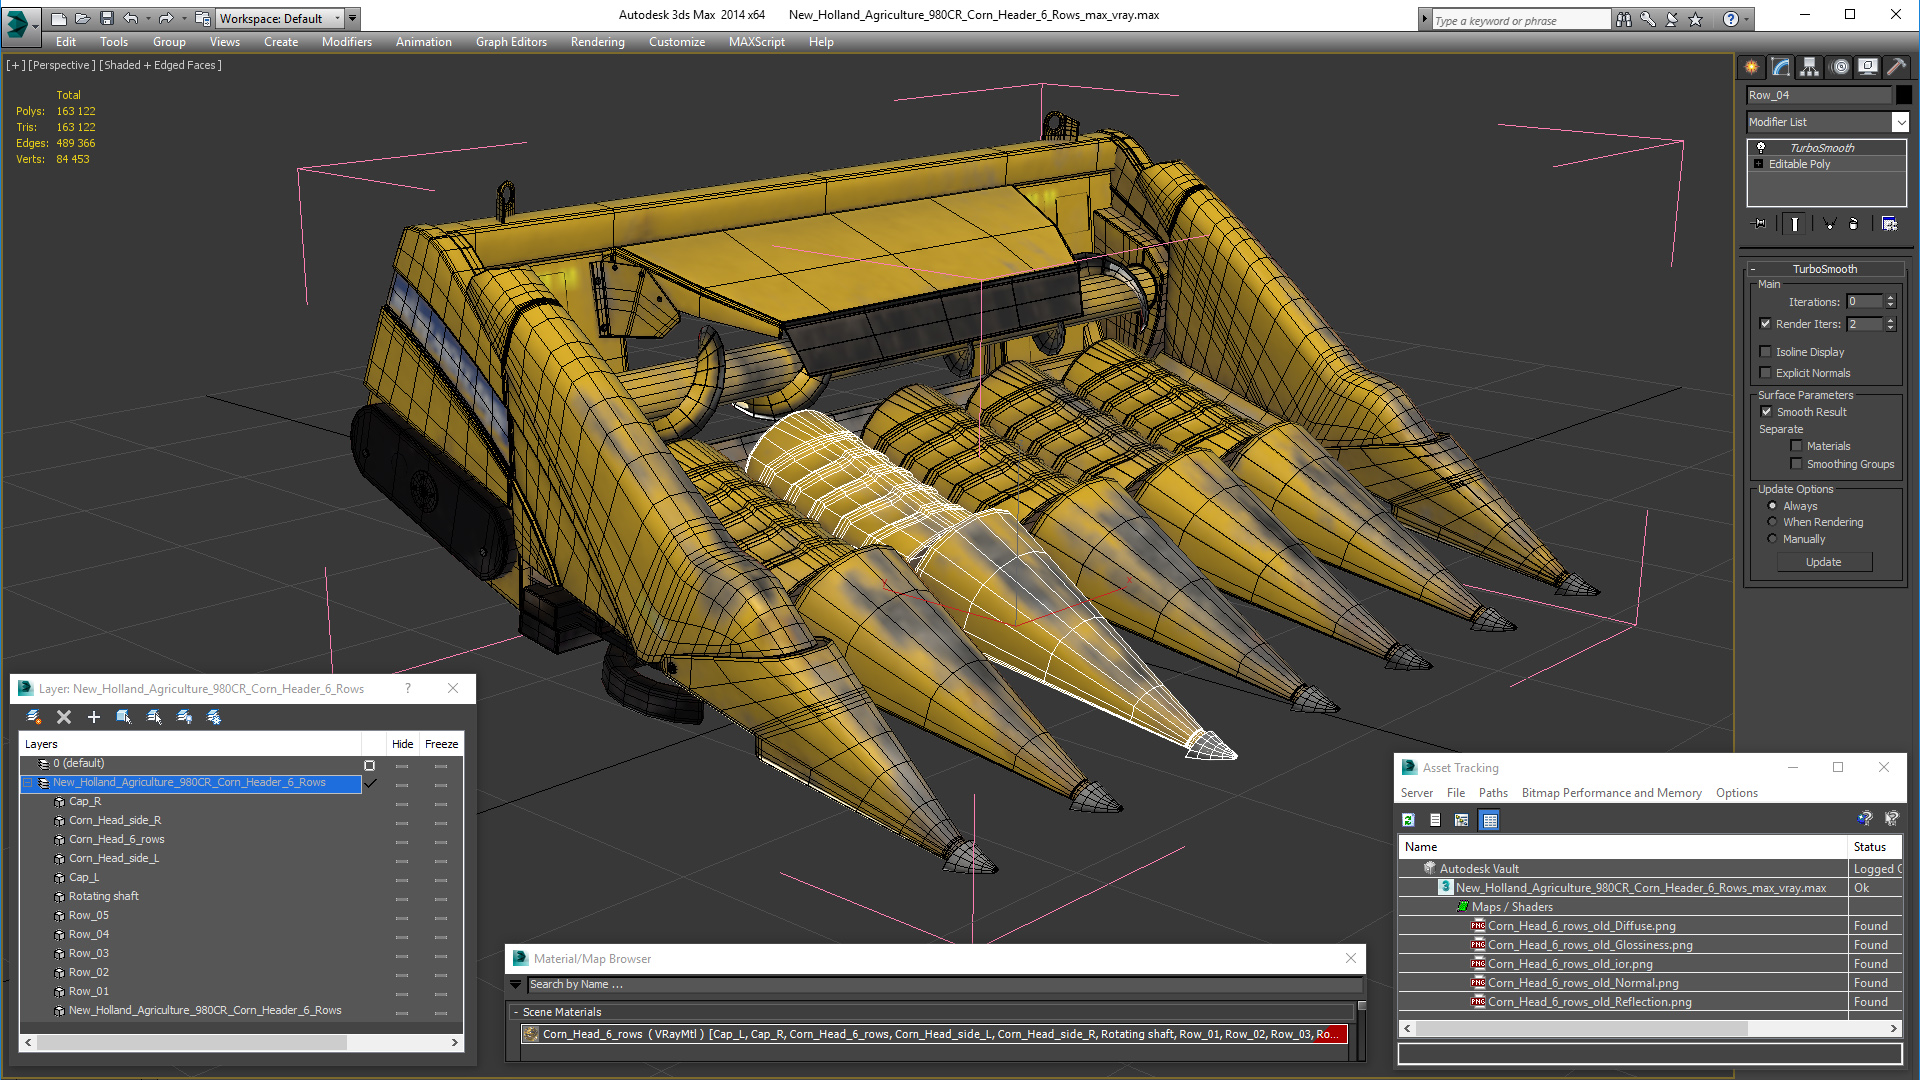Expand Editable Poly sub-objects

coord(1758,164)
